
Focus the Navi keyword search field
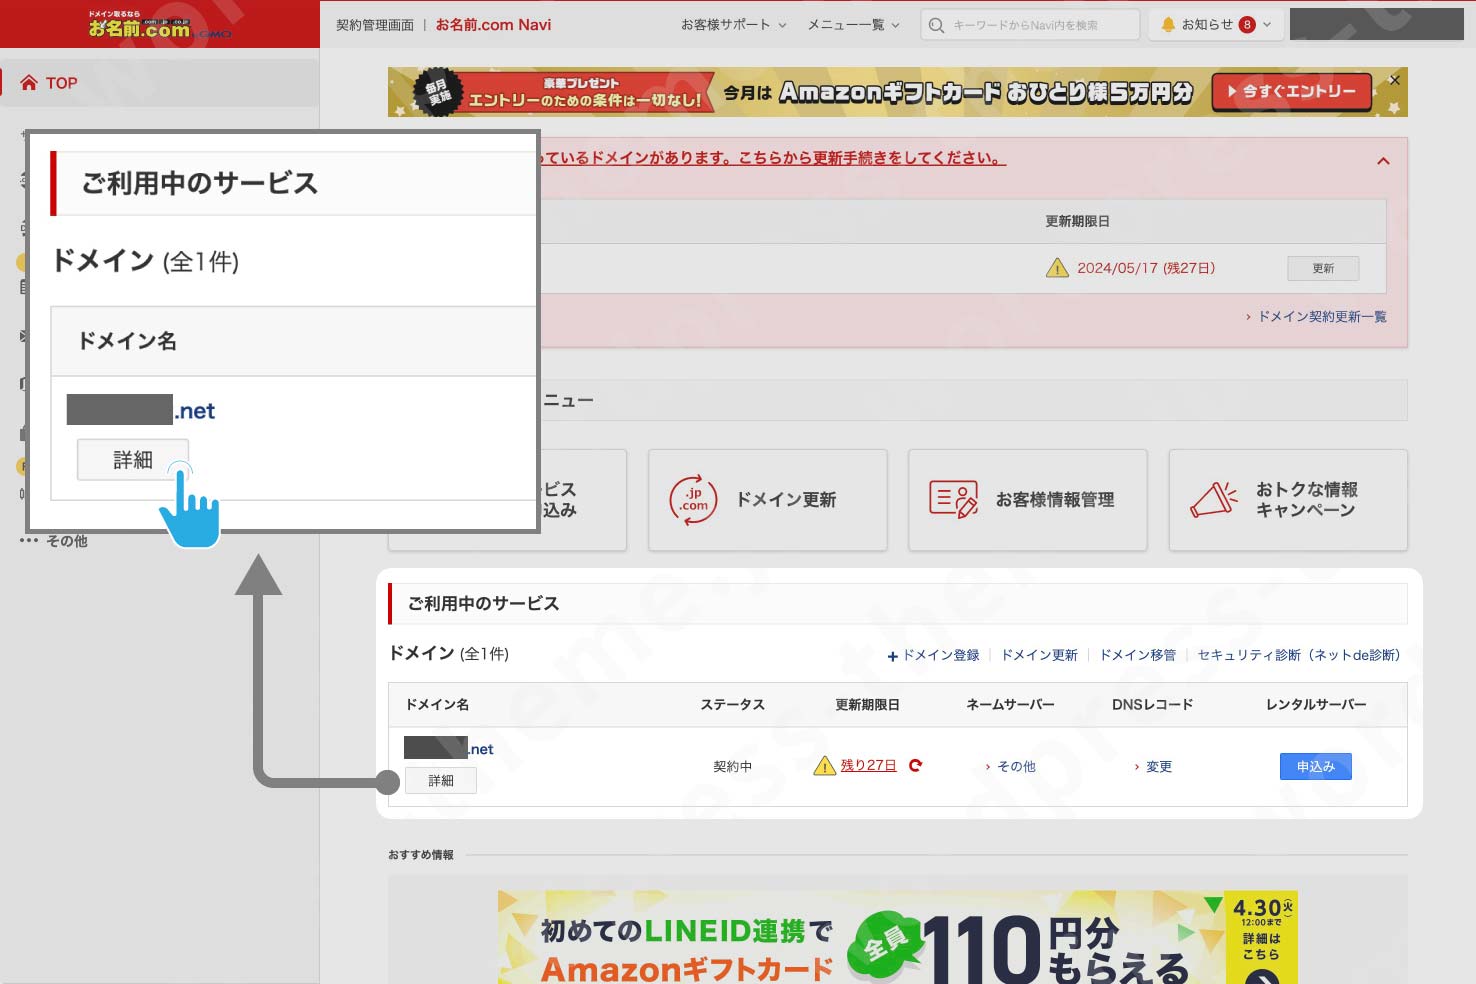[x=1030, y=25]
